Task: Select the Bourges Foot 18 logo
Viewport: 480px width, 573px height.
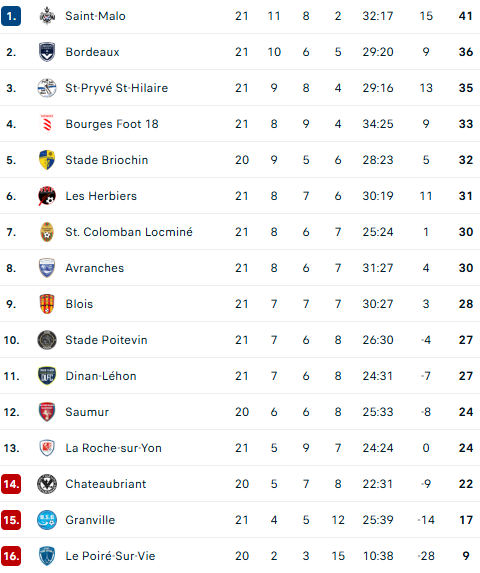Action: point(47,124)
